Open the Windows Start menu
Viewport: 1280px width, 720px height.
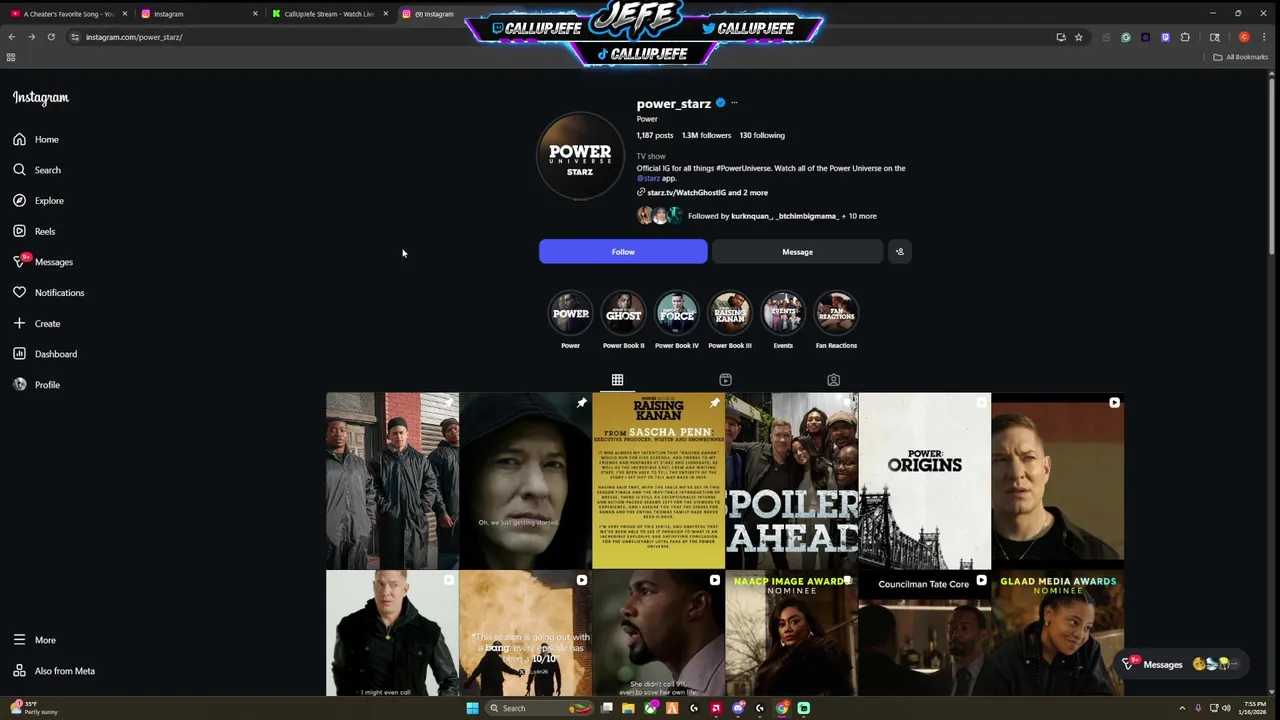[472, 708]
